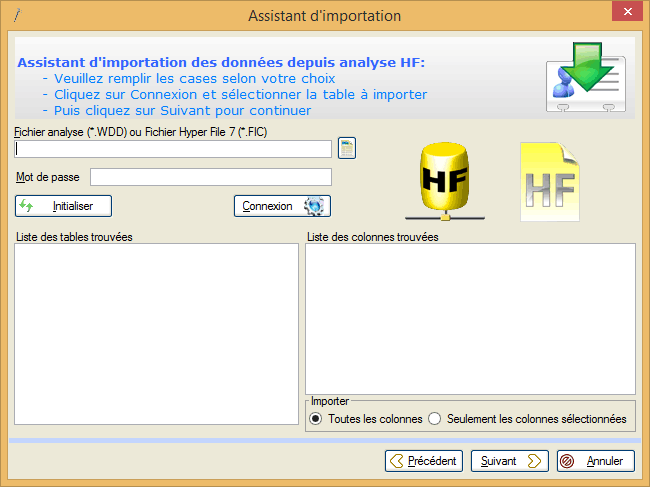
Task: Select the 'Toutes les colonnes' radio option
Action: click(x=316, y=419)
